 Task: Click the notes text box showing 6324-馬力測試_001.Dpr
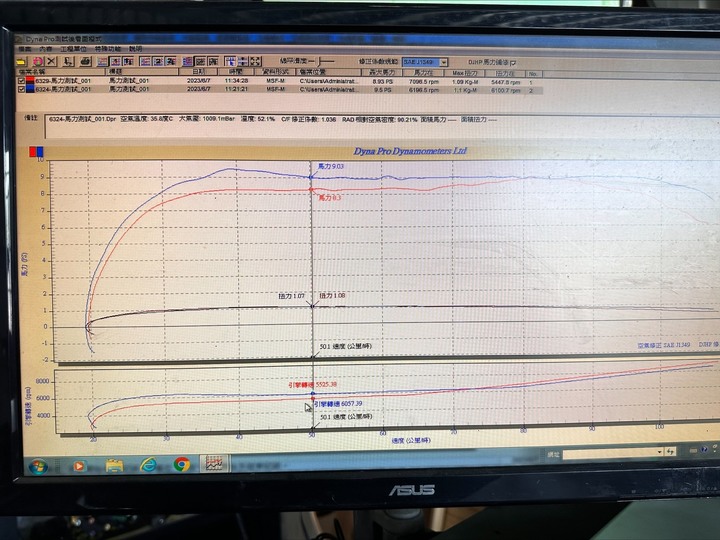click(382, 127)
